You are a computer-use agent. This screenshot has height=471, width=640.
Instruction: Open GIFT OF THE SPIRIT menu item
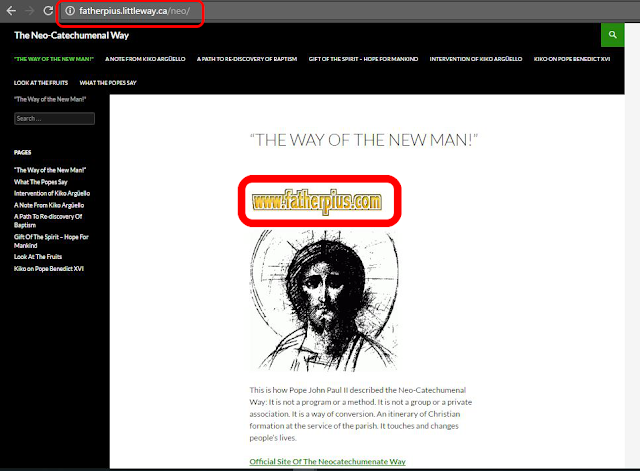(x=363, y=59)
